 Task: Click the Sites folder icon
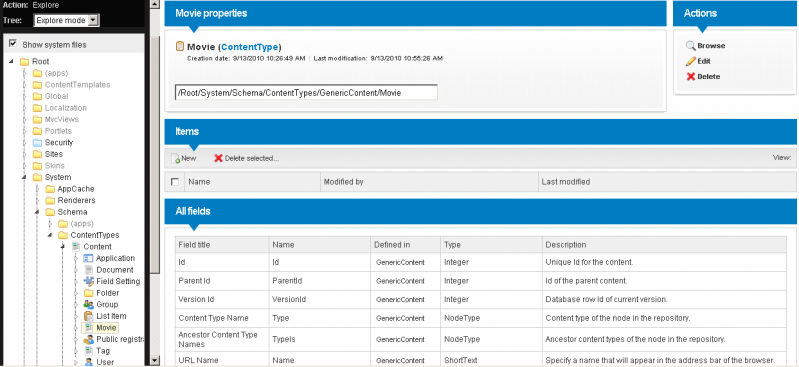coord(37,154)
